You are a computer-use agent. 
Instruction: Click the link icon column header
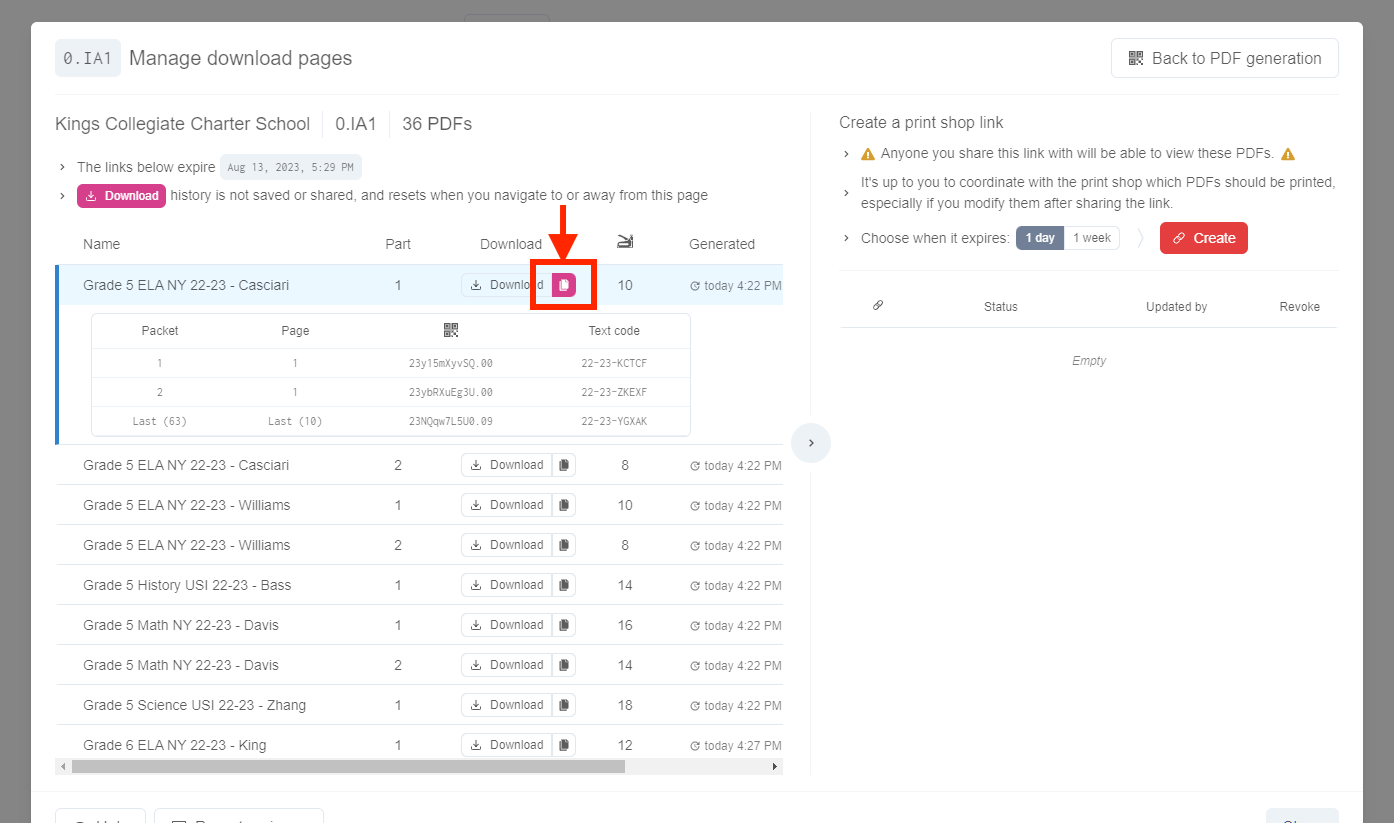point(878,306)
